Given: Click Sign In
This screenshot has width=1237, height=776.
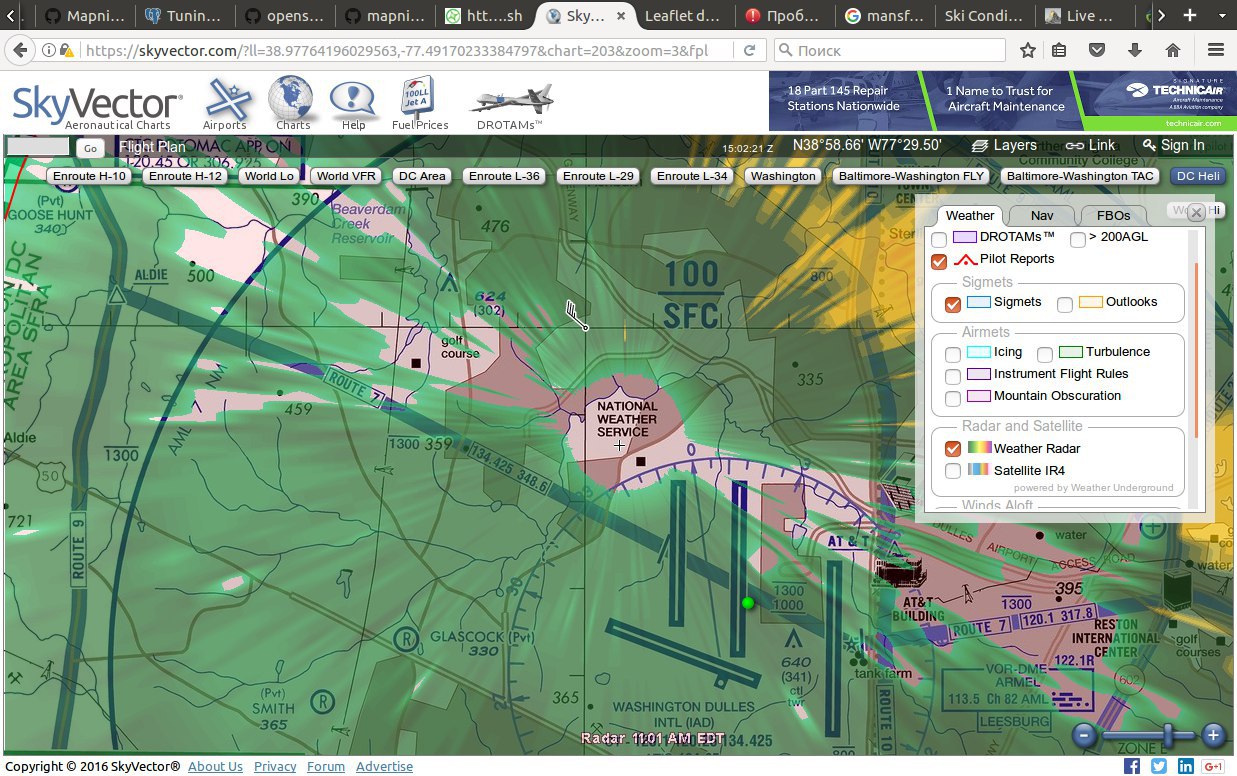Looking at the screenshot, I should pyautogui.click(x=1173, y=145).
